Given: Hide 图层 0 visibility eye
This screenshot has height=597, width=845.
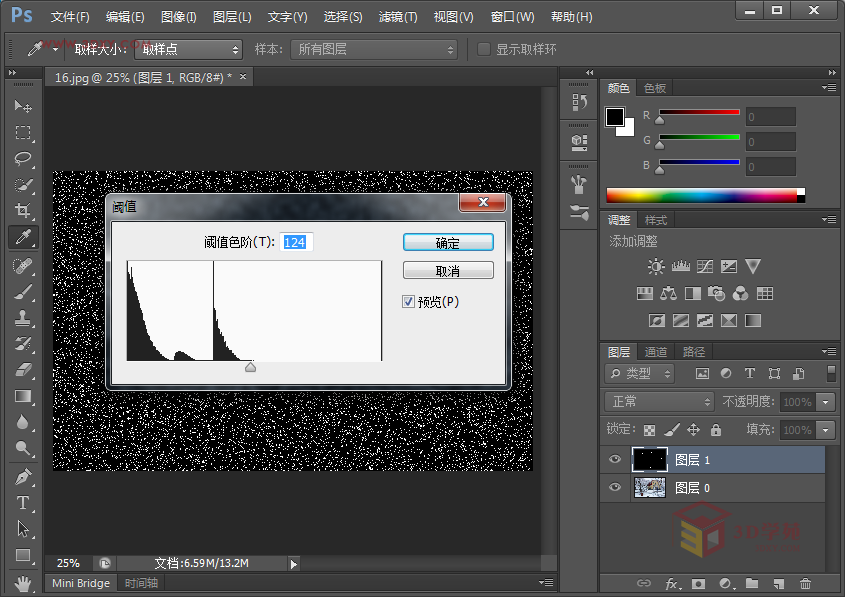Looking at the screenshot, I should 615,487.
